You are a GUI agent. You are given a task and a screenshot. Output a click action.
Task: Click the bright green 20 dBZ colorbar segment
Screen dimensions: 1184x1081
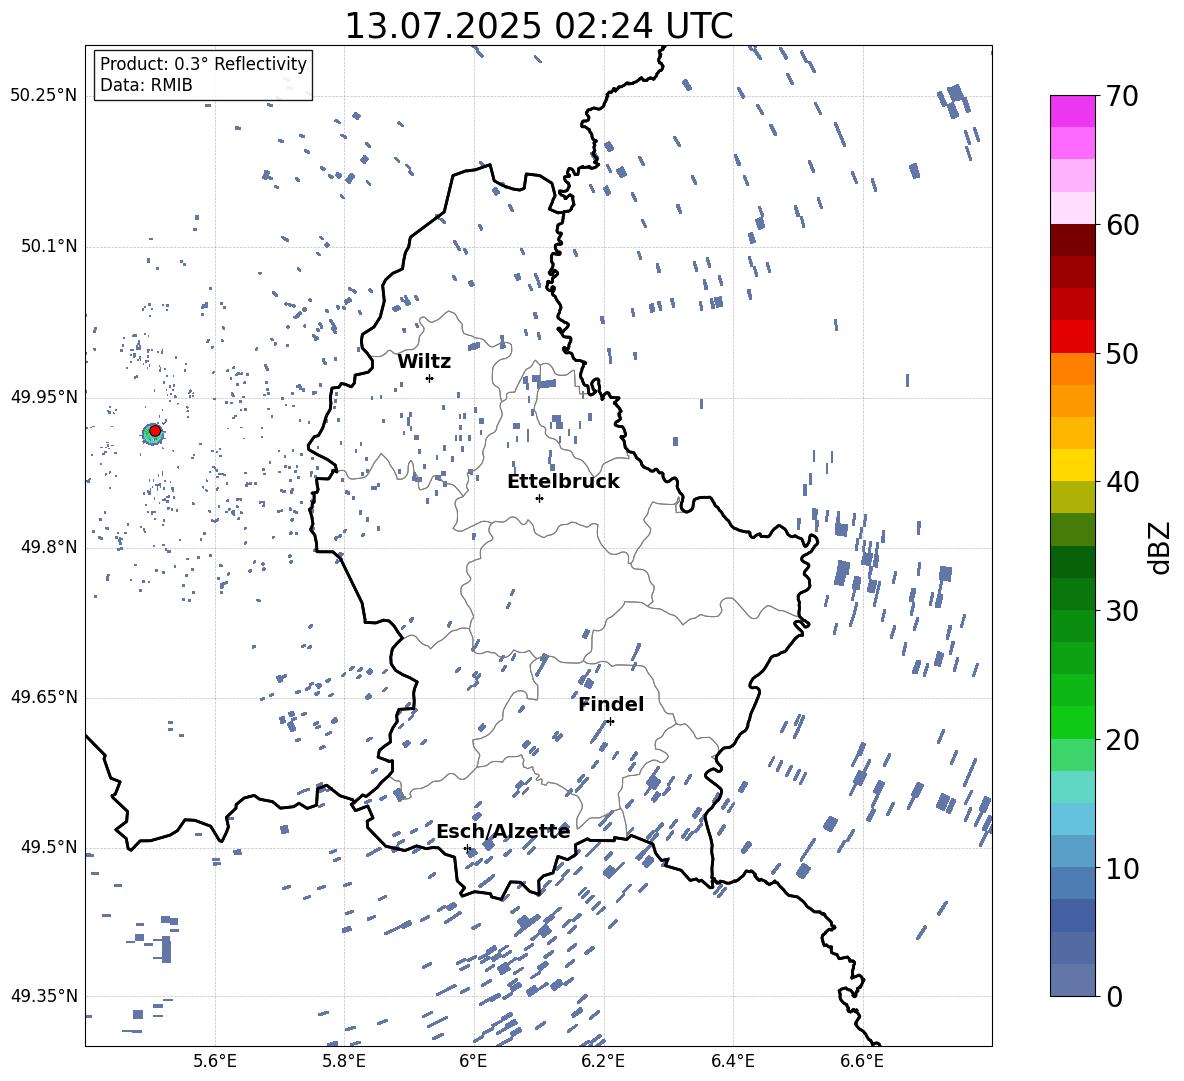pyautogui.click(x=1072, y=722)
